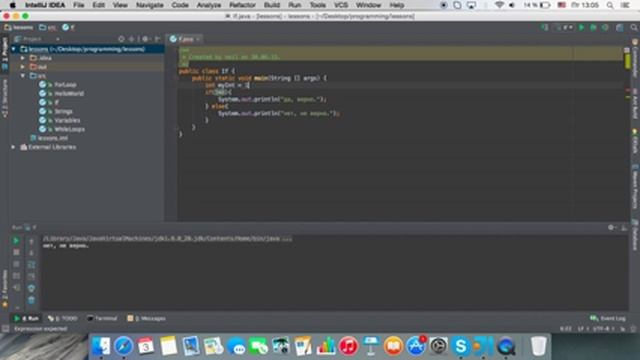Click the up arrow in Run console toolbar
Screen dimensions: 640x360
[x=31, y=241]
